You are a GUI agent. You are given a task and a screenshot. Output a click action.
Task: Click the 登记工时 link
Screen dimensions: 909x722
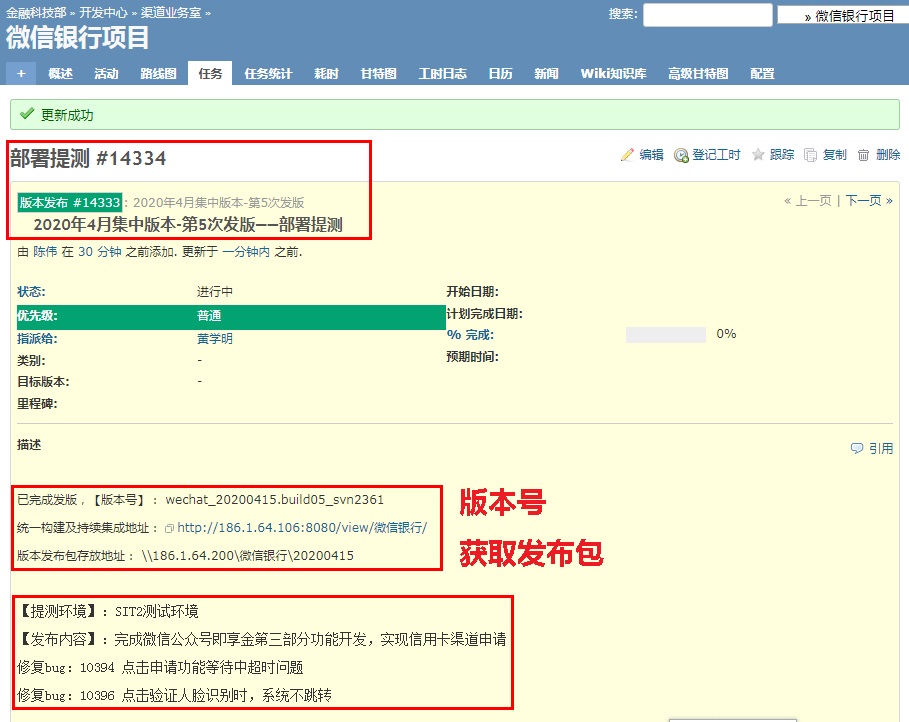coord(717,155)
